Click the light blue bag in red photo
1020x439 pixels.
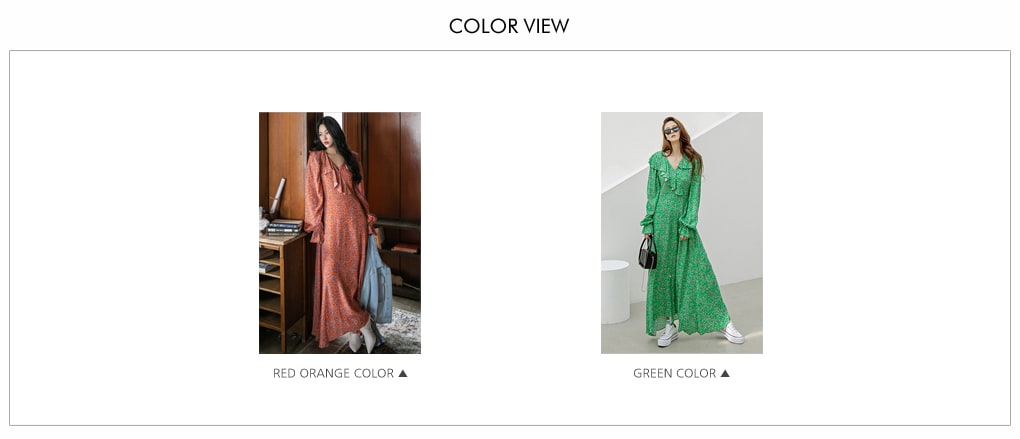click(x=377, y=280)
